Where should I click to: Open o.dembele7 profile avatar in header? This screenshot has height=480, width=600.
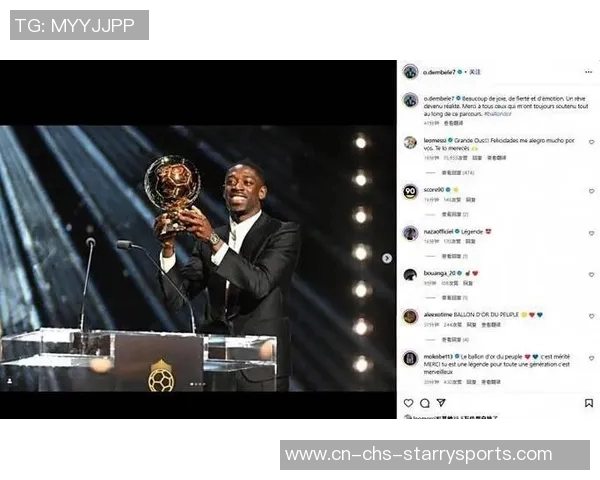point(410,72)
